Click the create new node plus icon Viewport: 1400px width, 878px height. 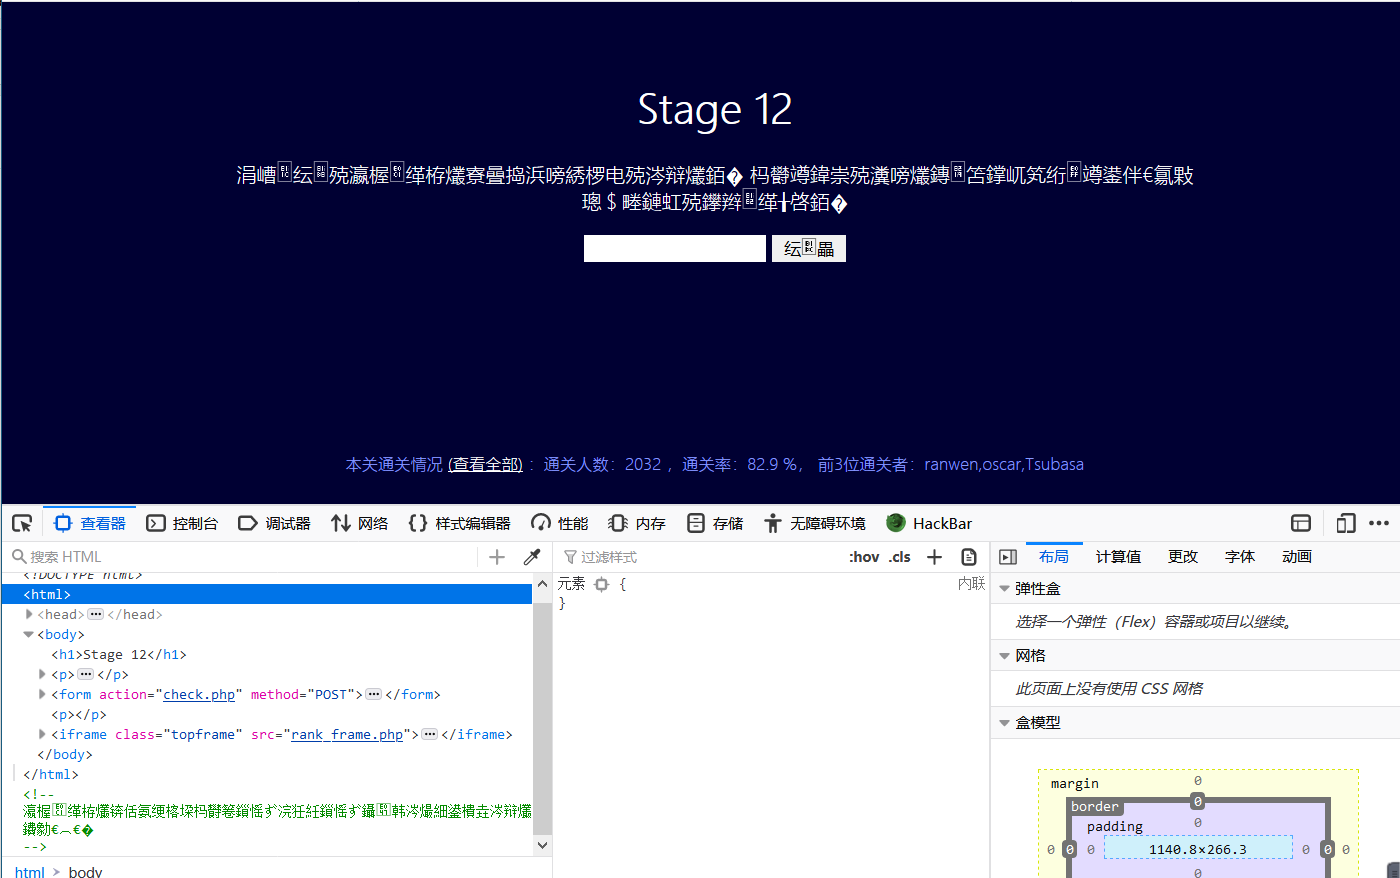[497, 556]
